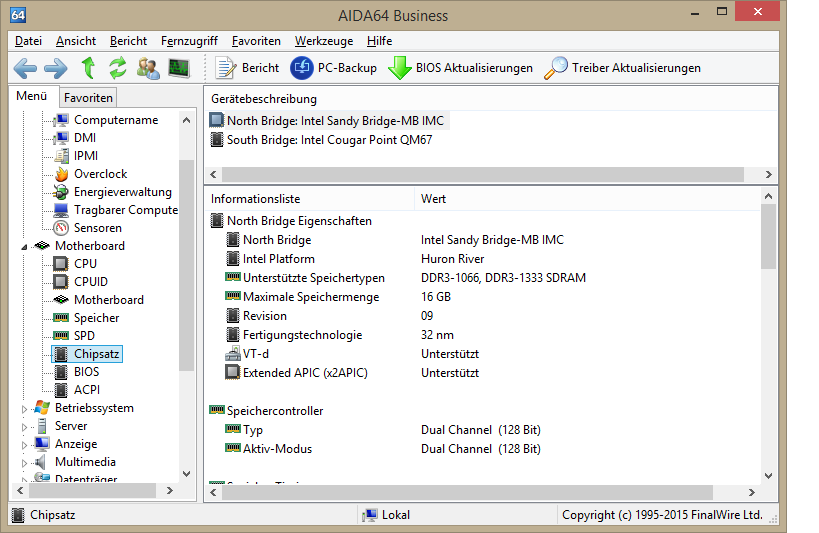
Task: Go forward with the blue right arrow
Action: (x=55, y=68)
